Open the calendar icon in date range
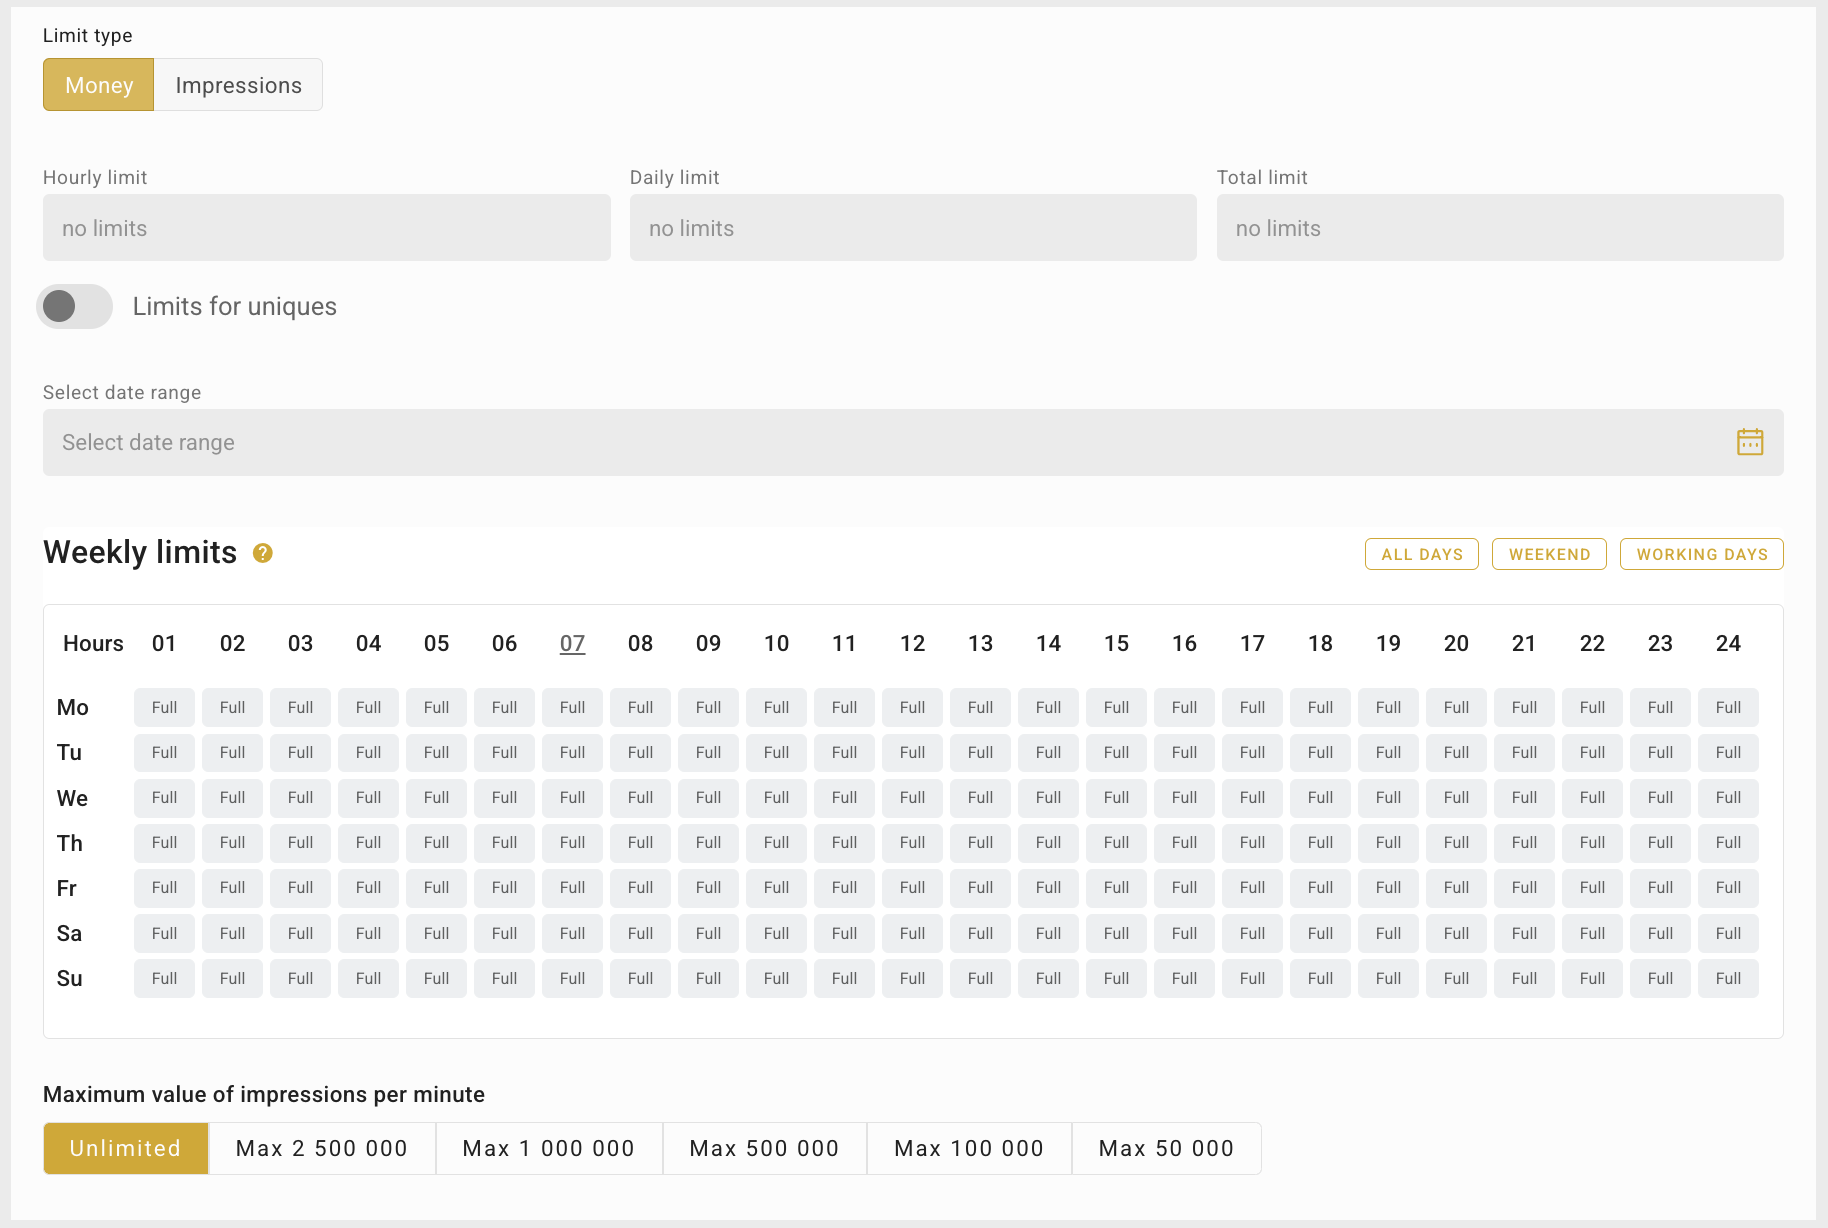 (1749, 442)
